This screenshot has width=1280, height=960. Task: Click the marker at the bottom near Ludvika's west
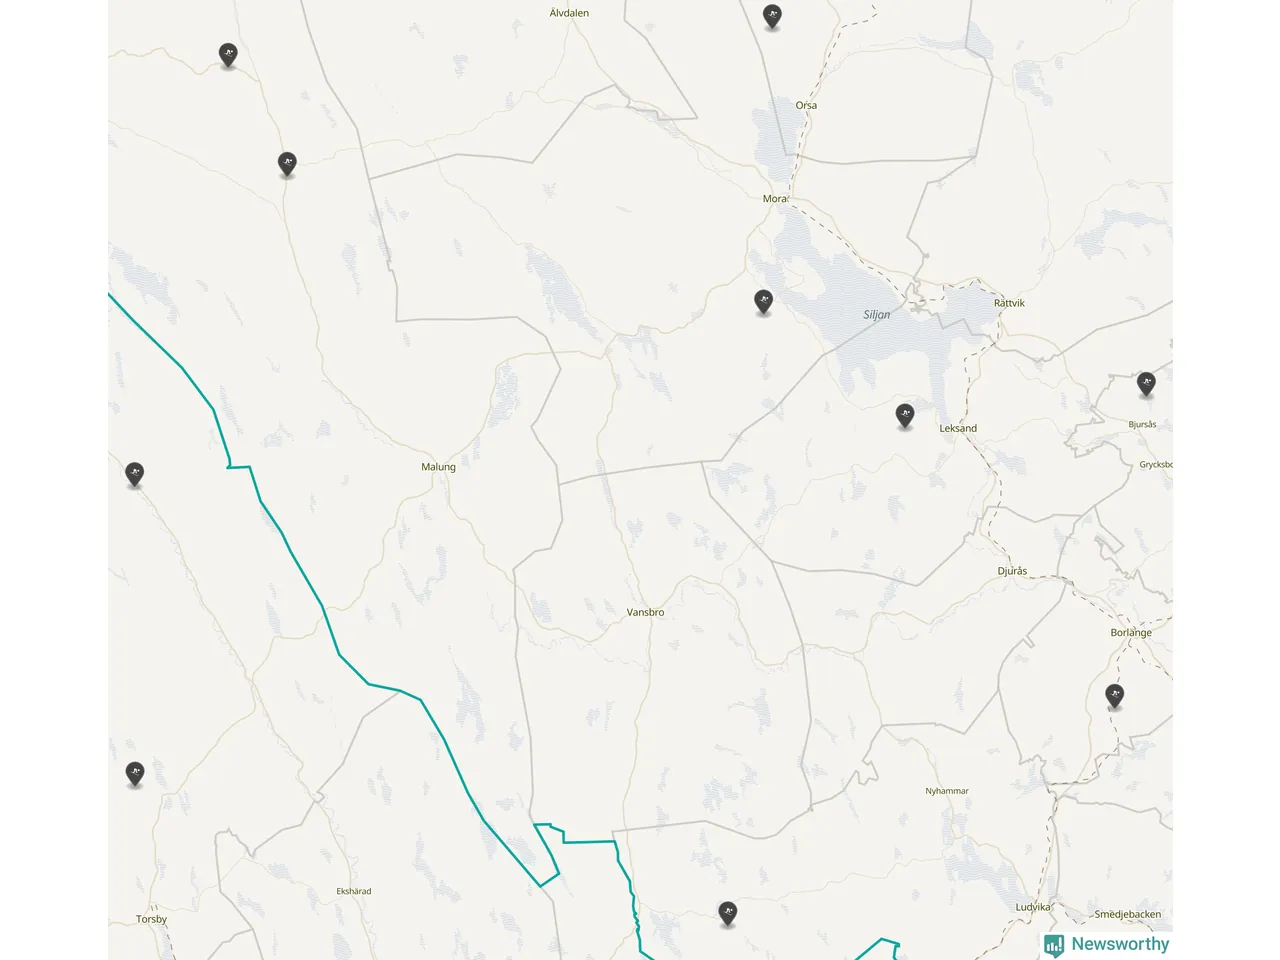point(728,913)
